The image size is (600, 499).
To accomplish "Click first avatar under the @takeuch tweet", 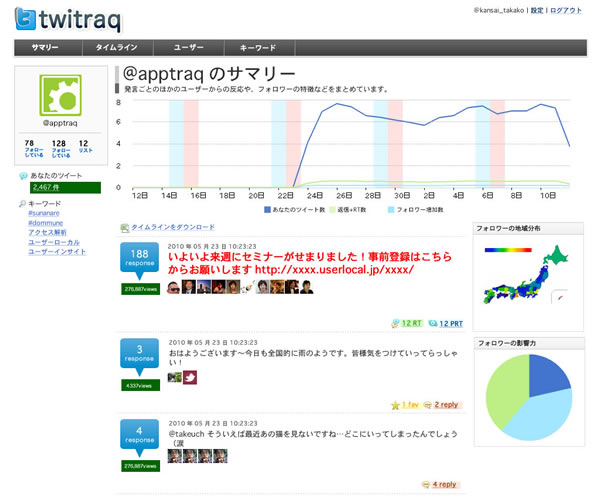I will tap(174, 456).
